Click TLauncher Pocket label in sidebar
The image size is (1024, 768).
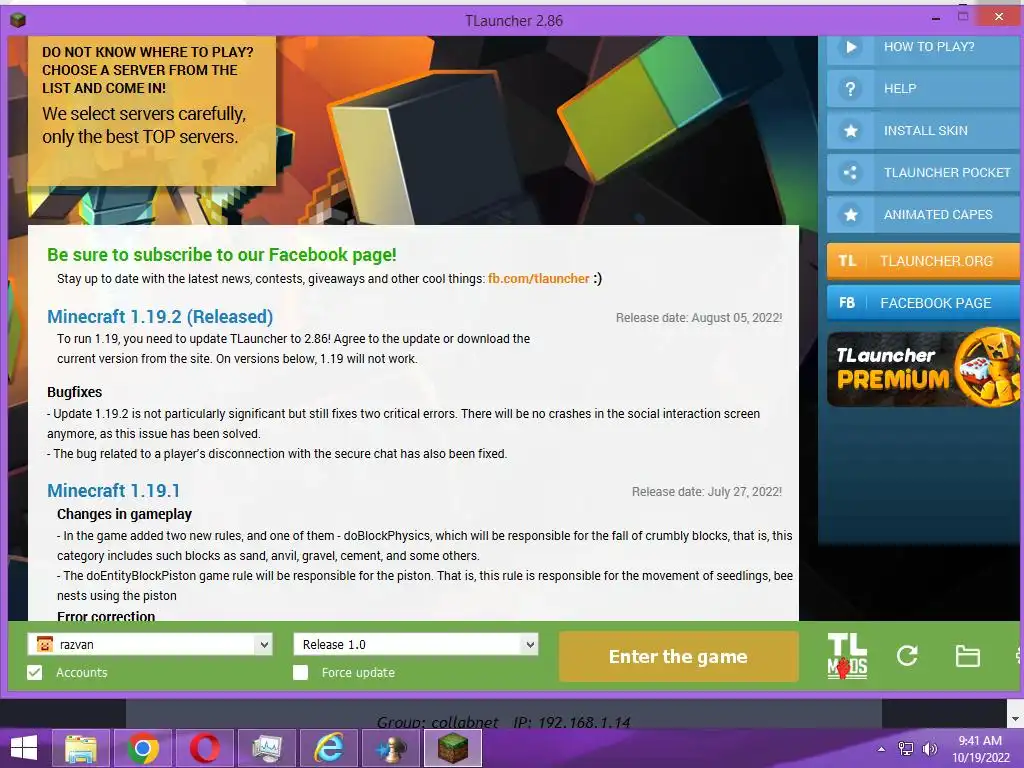[947, 173]
